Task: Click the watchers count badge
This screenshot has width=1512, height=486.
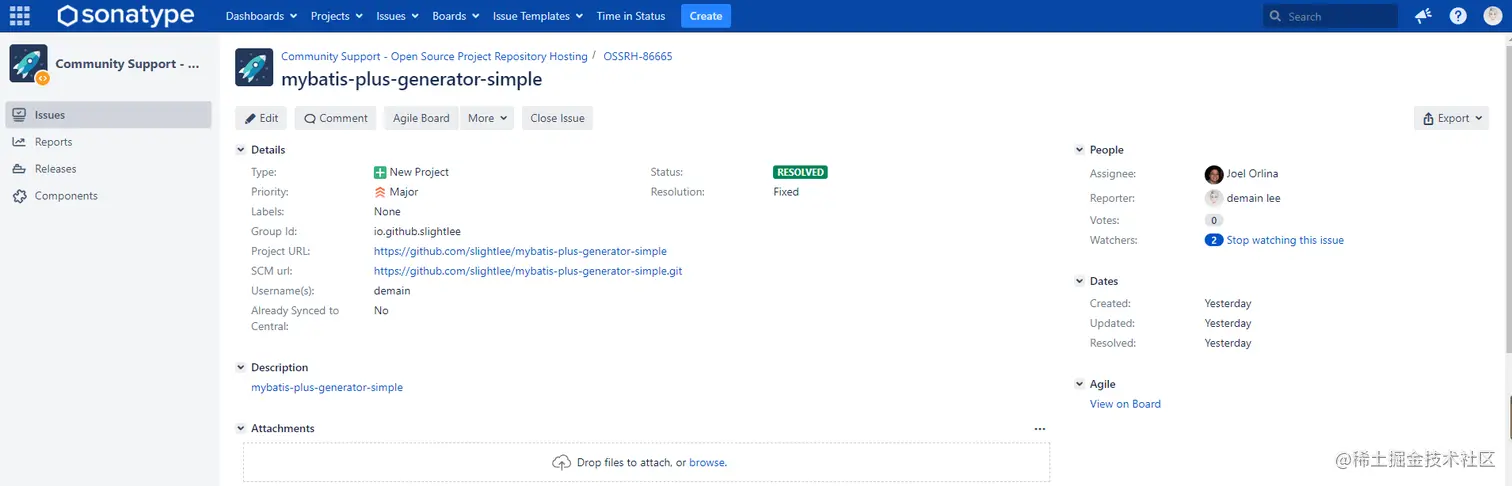Action: (1214, 240)
